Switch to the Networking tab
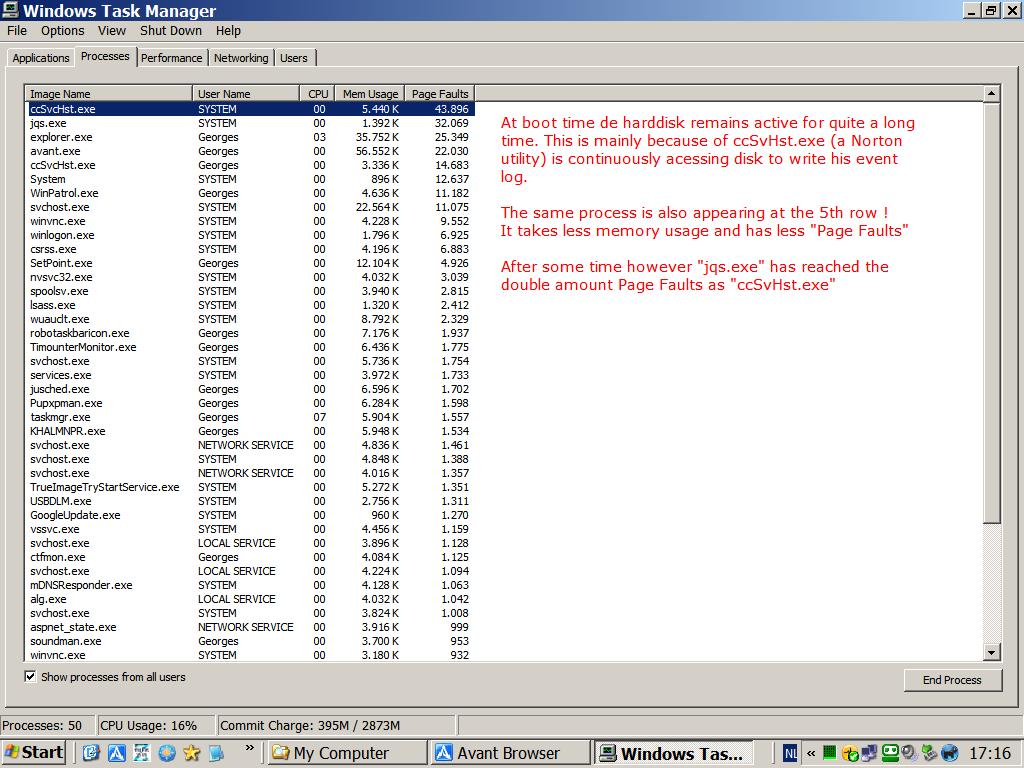The width and height of the screenshot is (1024, 768). click(x=241, y=58)
